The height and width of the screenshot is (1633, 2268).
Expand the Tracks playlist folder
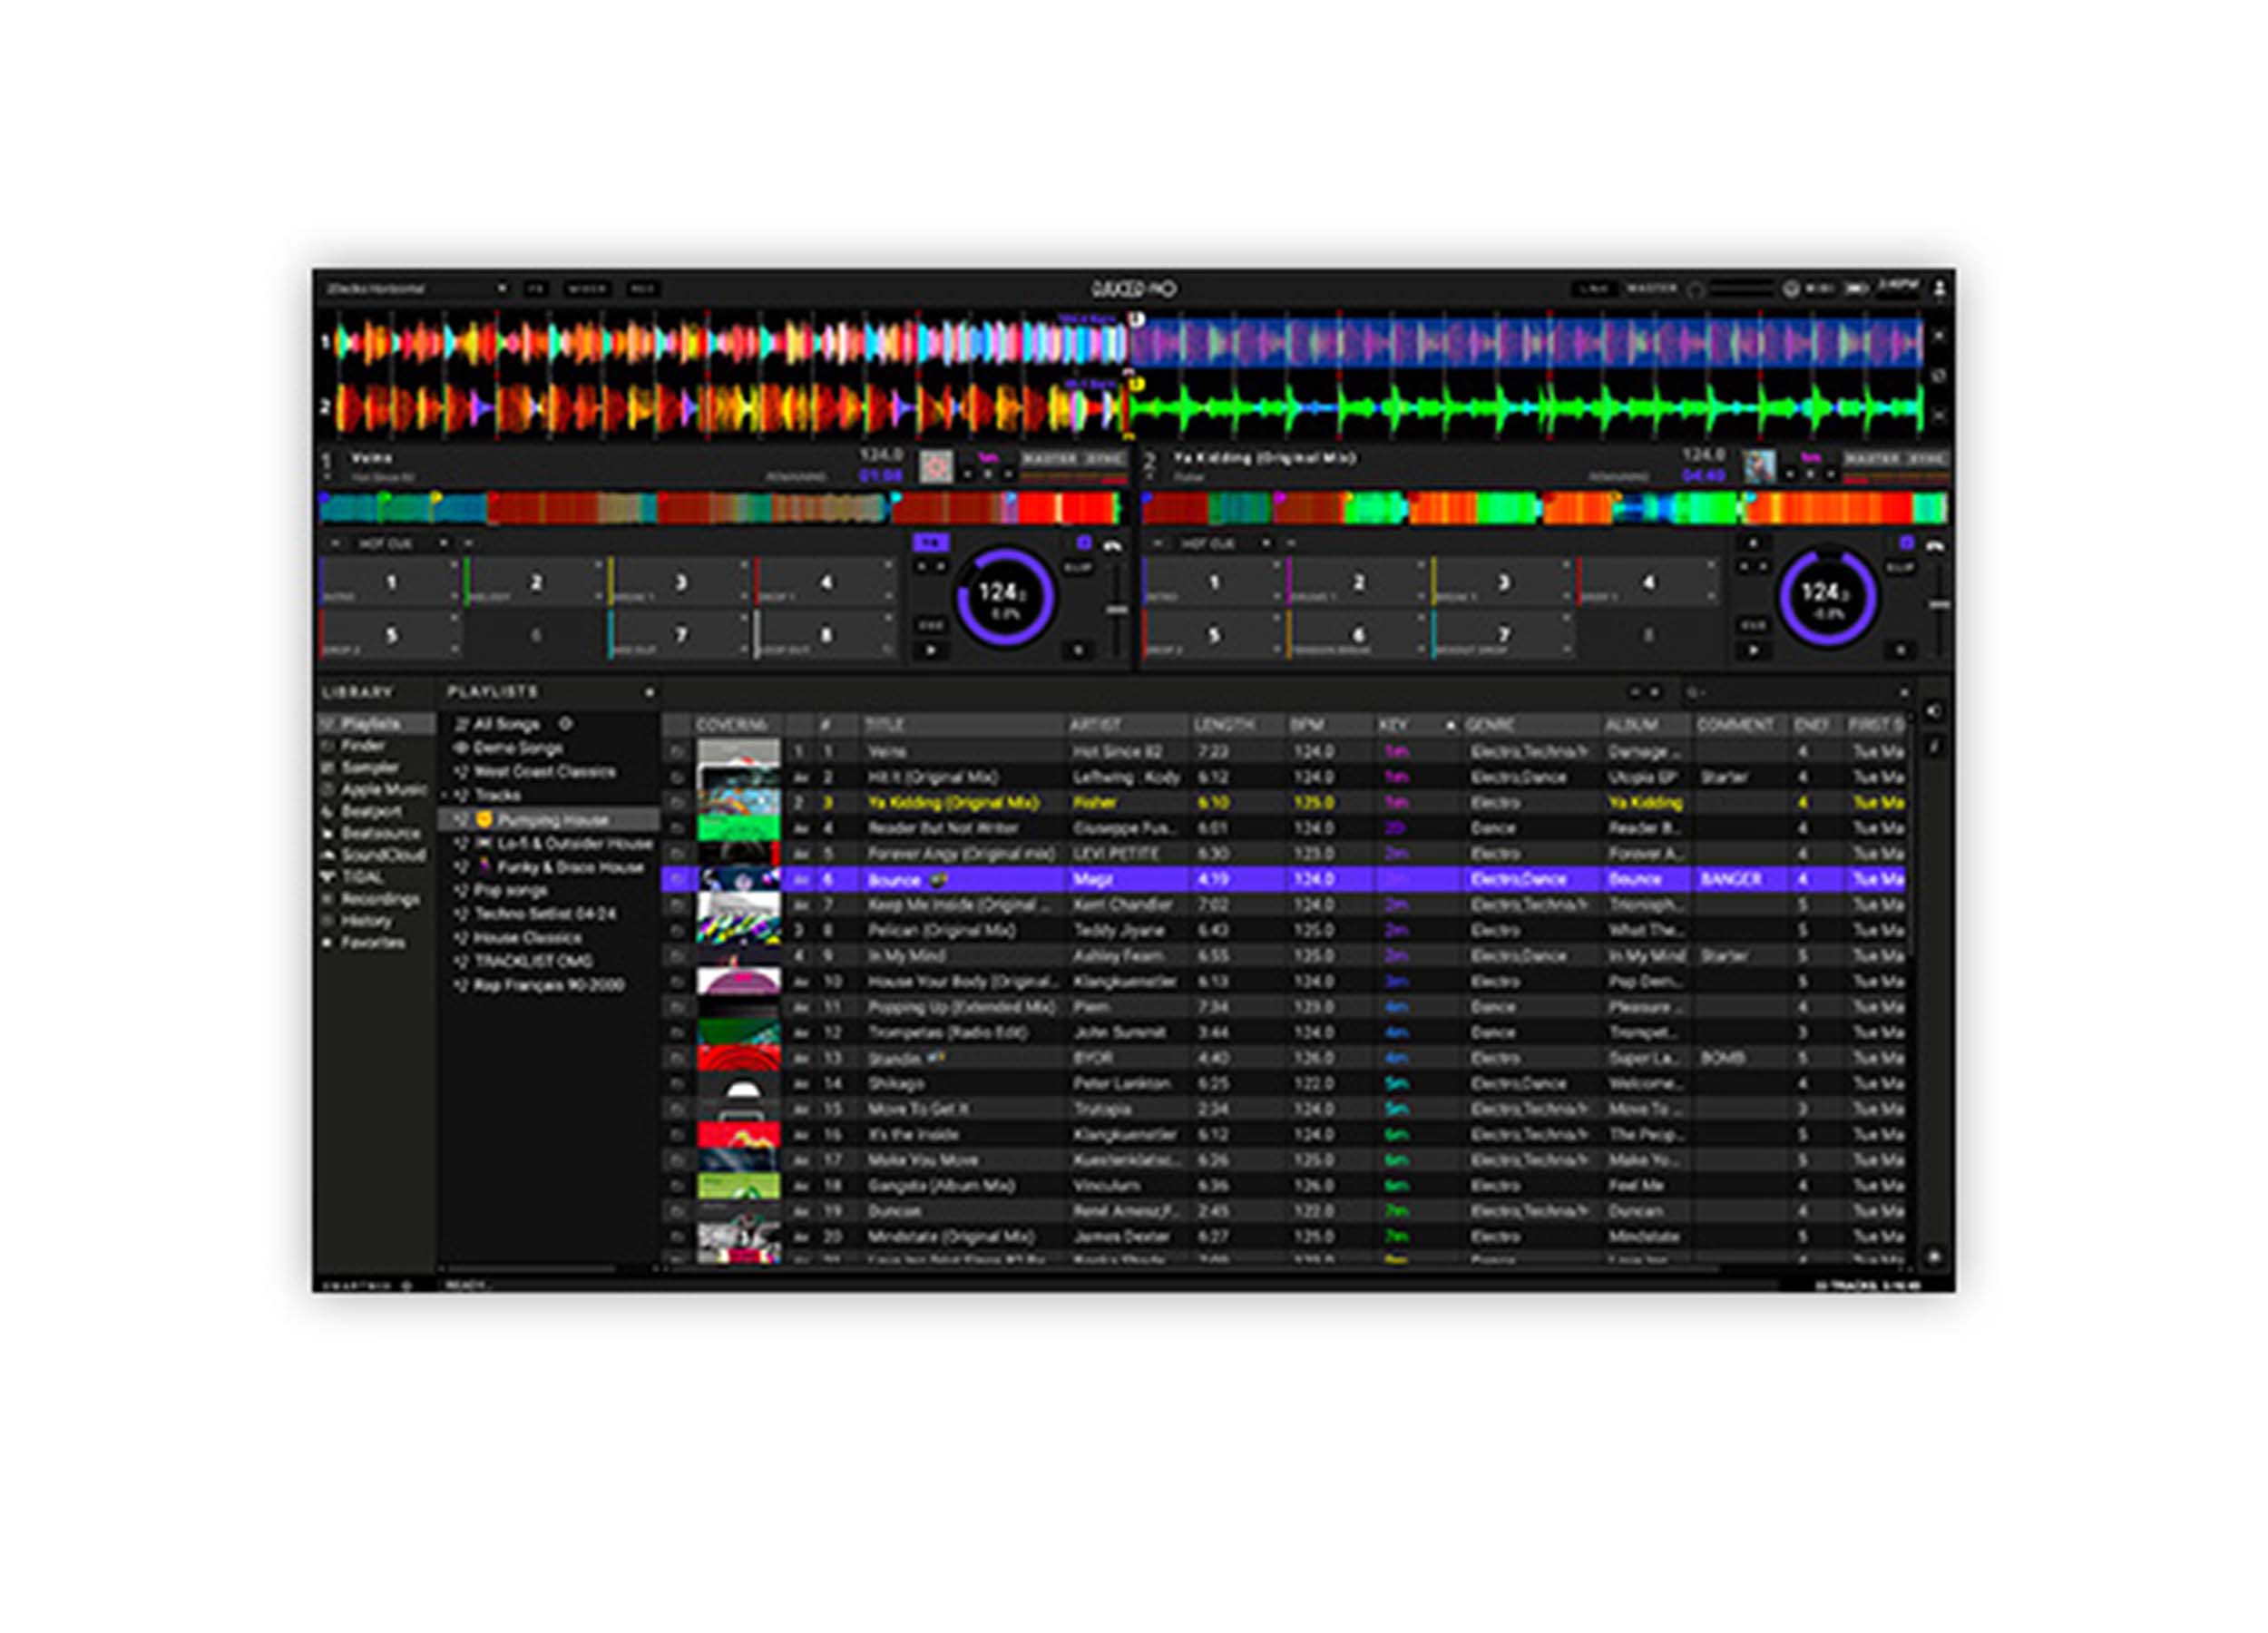pyautogui.click(x=446, y=796)
